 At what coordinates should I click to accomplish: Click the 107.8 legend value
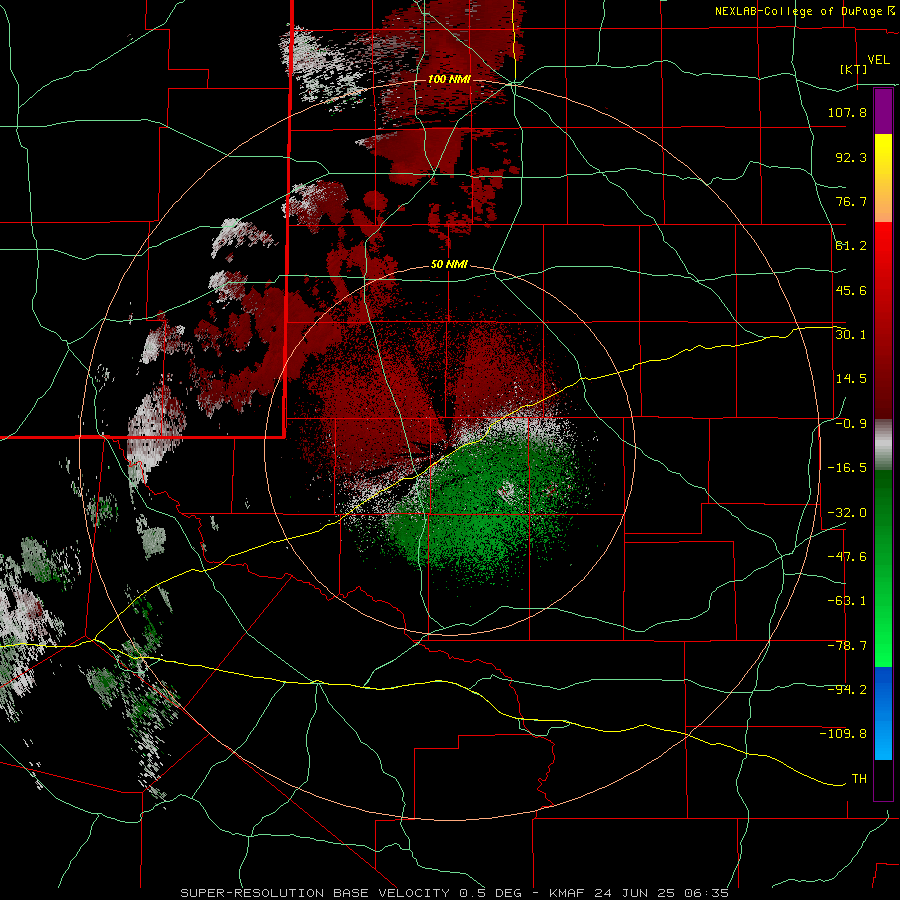(x=847, y=112)
